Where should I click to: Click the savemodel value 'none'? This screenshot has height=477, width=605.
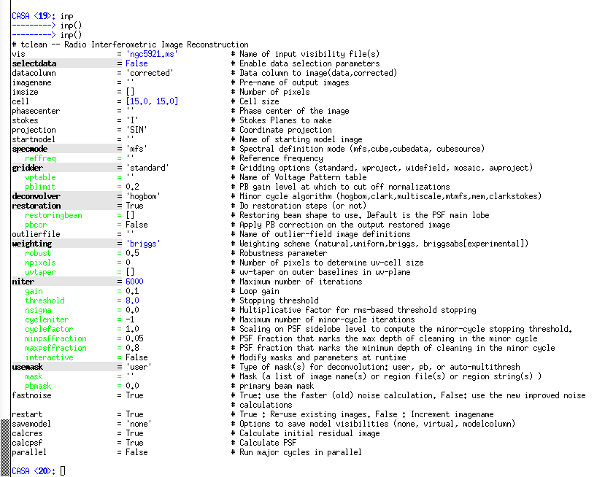(x=139, y=424)
